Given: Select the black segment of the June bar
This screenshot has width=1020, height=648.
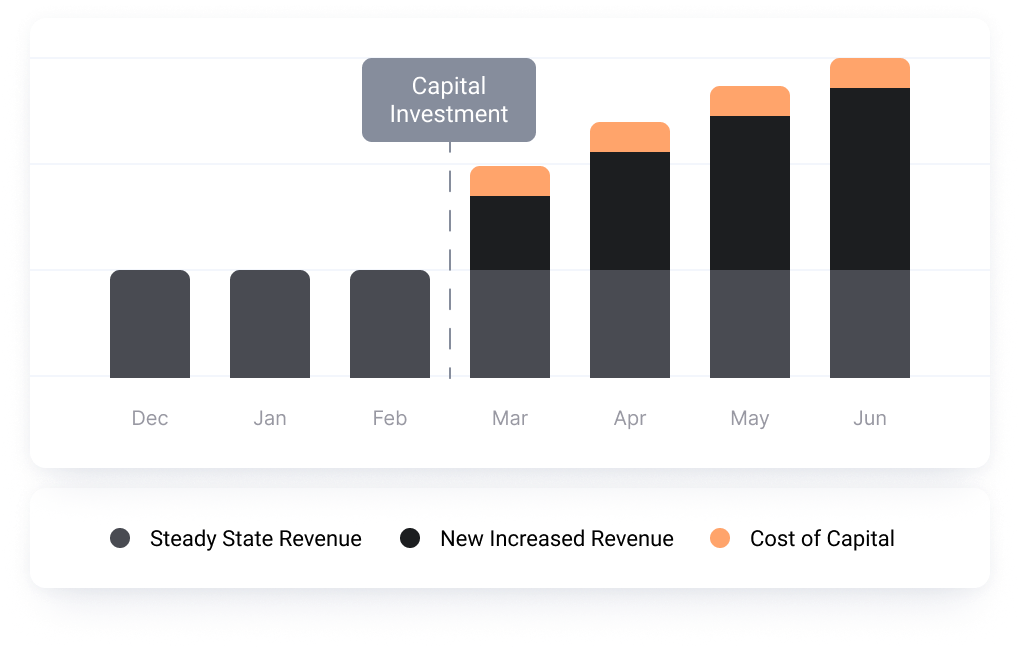Looking at the screenshot, I should coord(870,179).
